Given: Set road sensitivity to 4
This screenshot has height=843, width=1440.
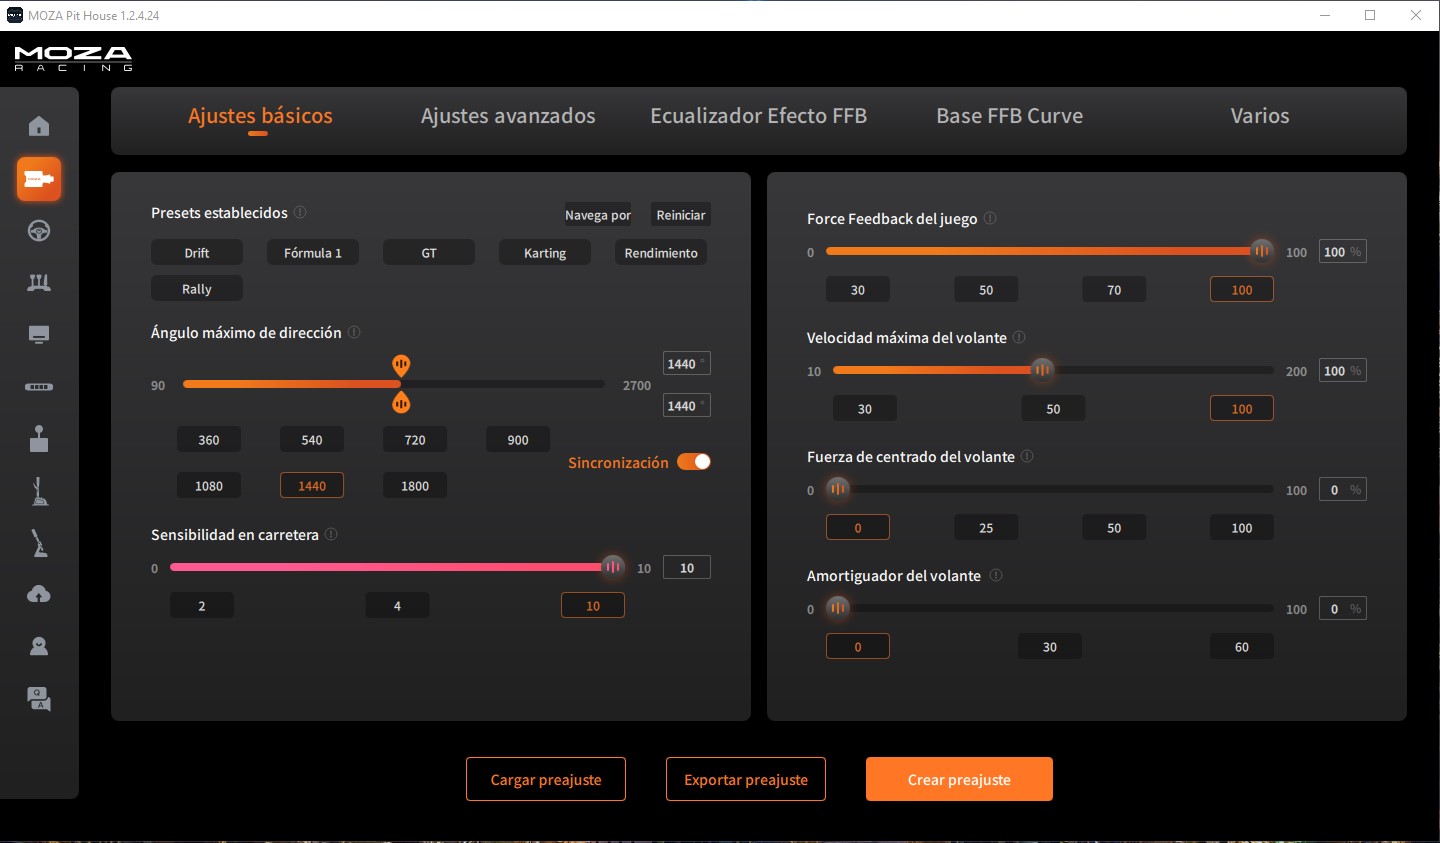Looking at the screenshot, I should coord(397,606).
